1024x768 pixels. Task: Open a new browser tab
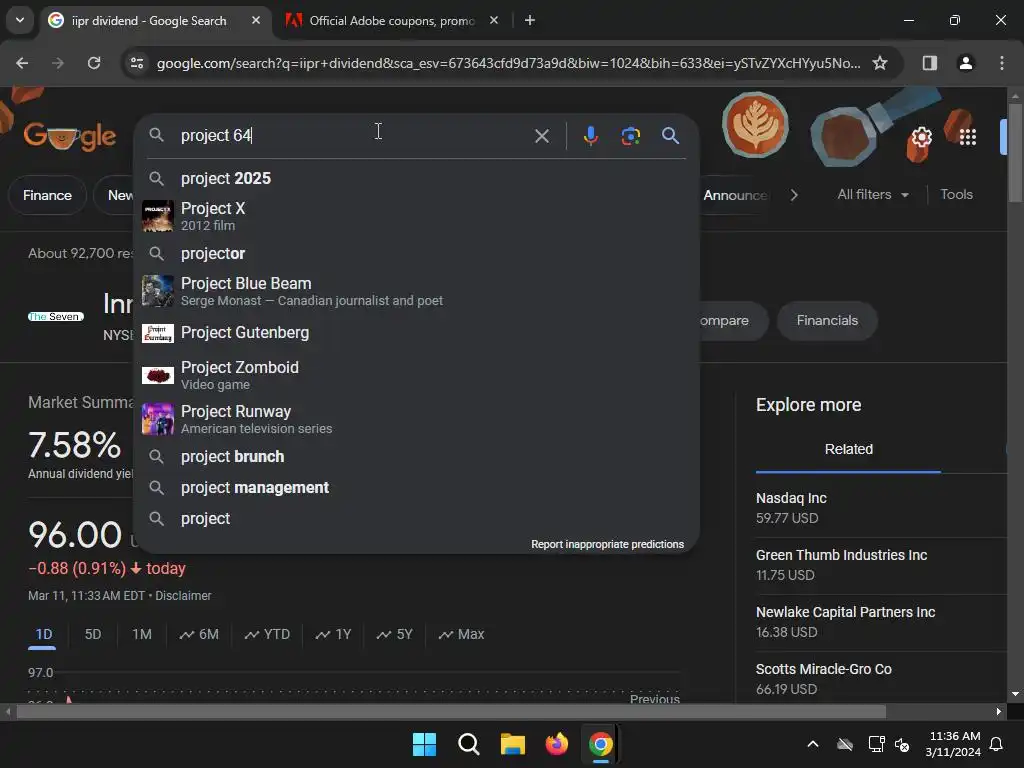[x=530, y=20]
